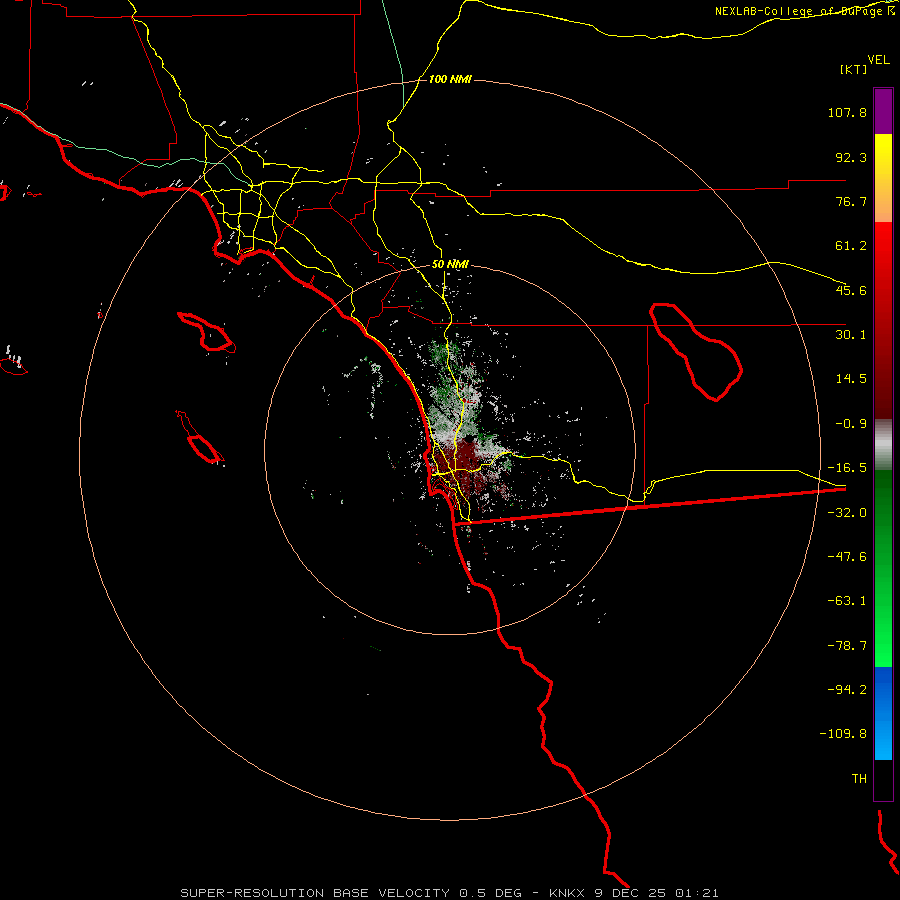Click the 107.8 scale value
Viewport: 900px width, 900px height.
[847, 112]
